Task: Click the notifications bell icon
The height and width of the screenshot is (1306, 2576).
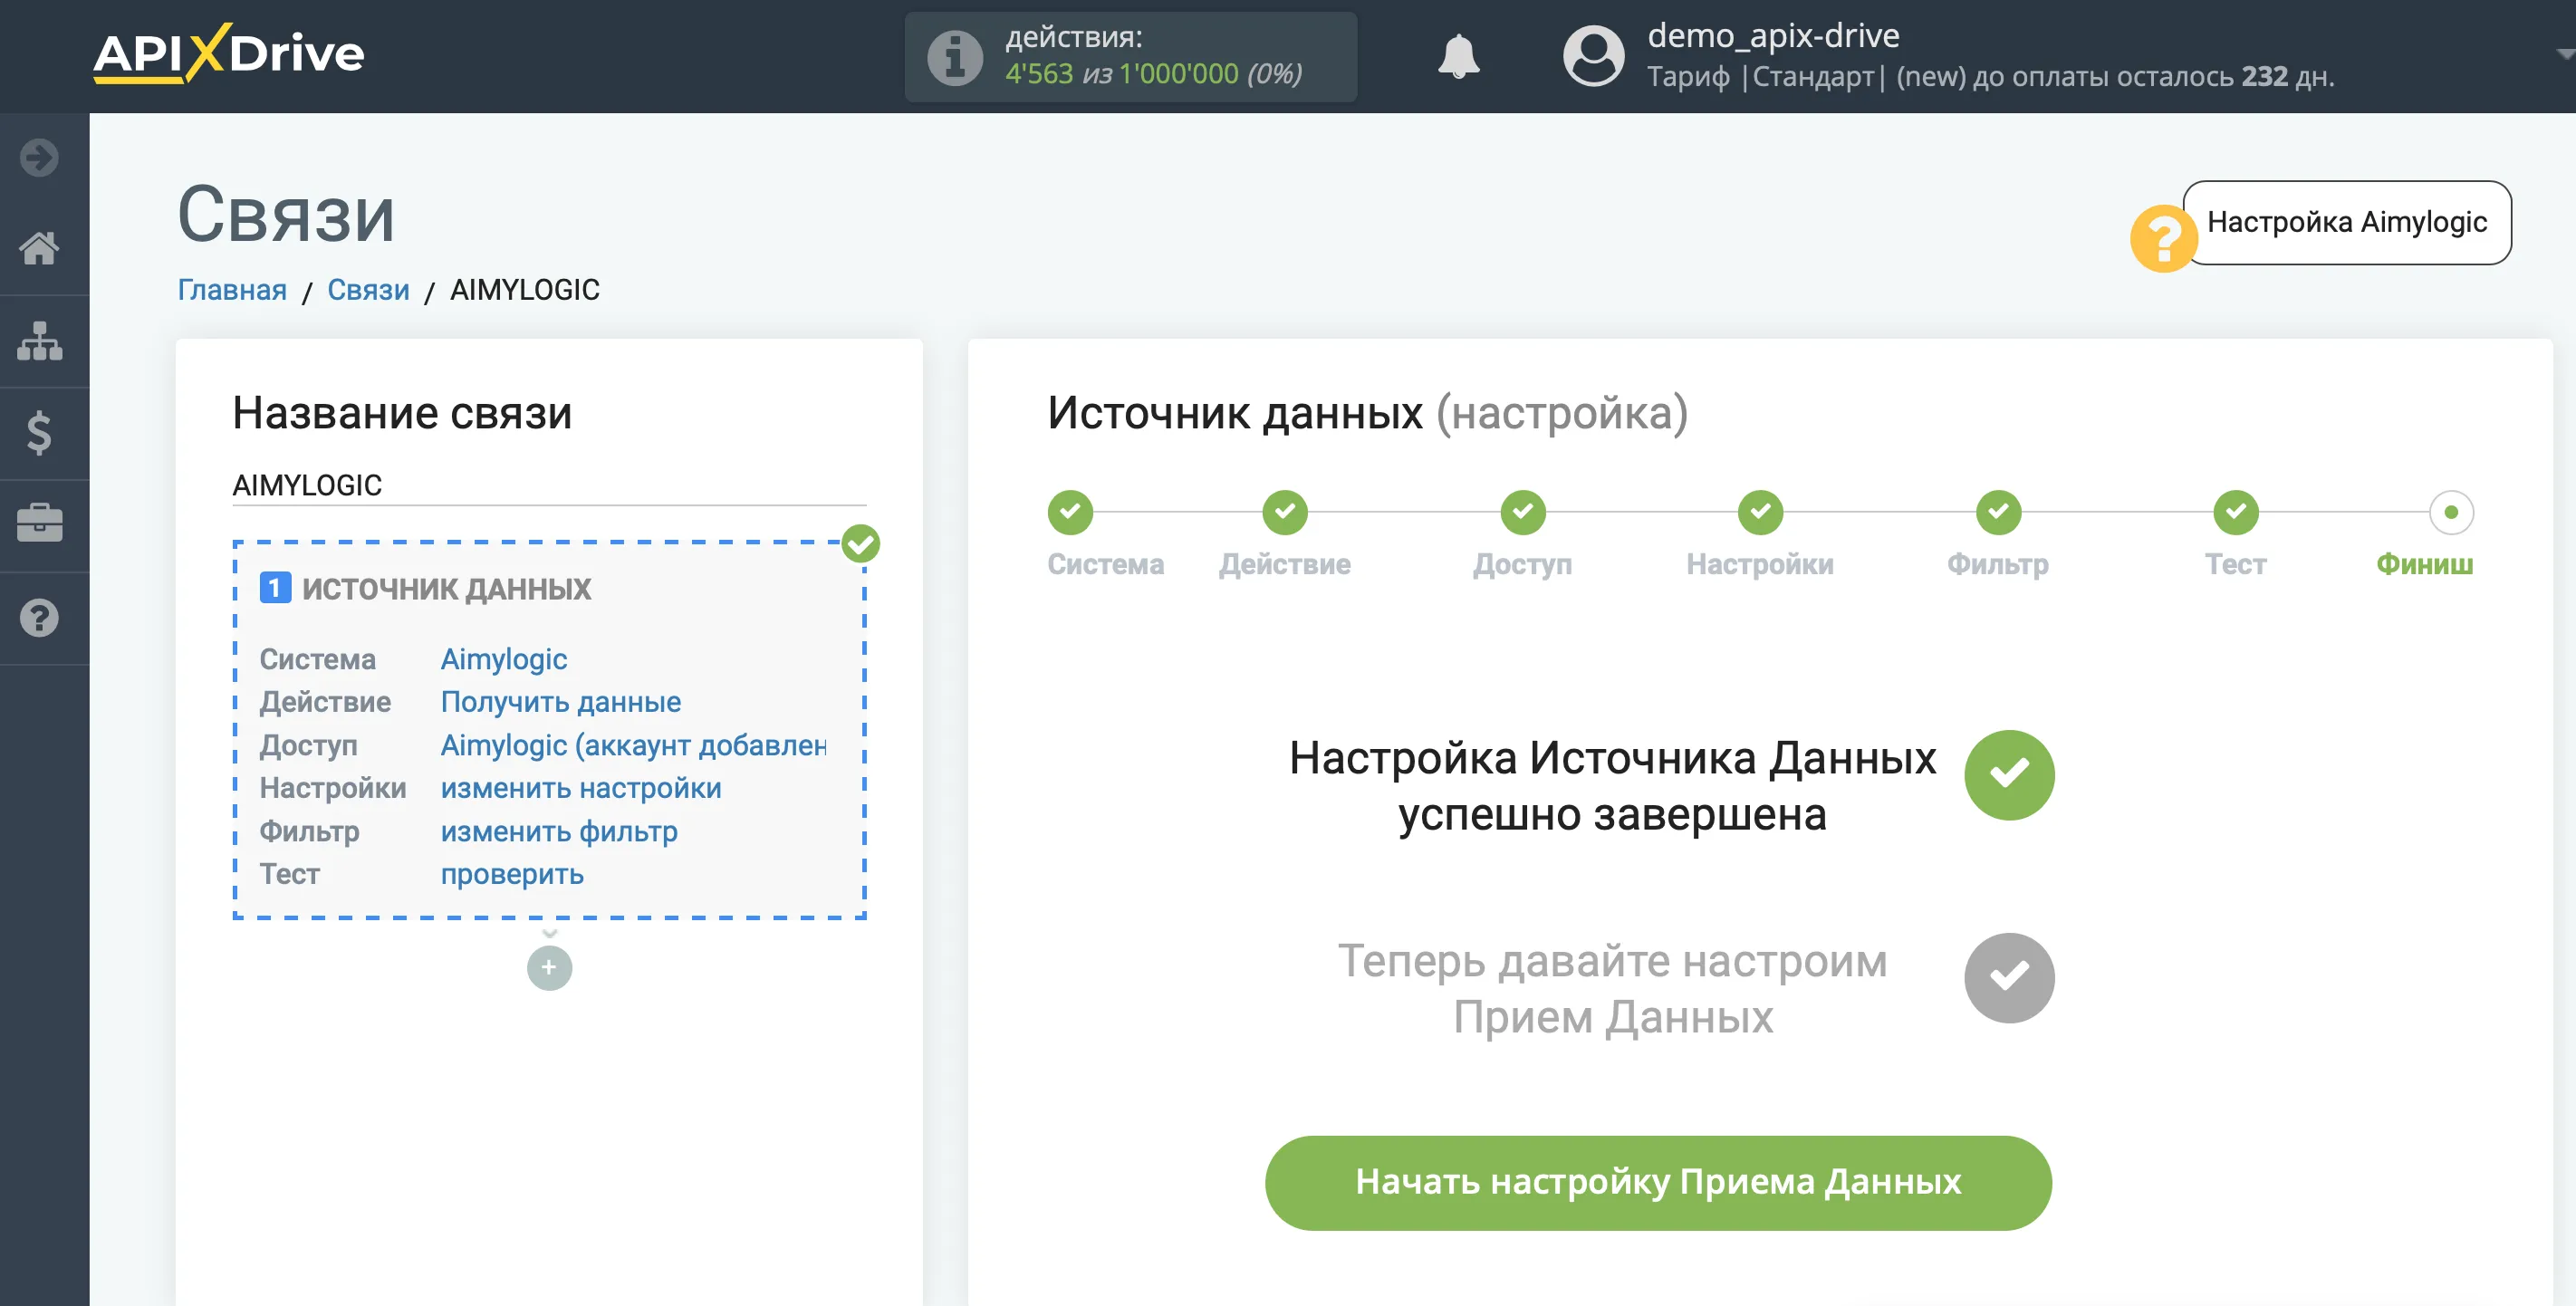Action: point(1458,56)
